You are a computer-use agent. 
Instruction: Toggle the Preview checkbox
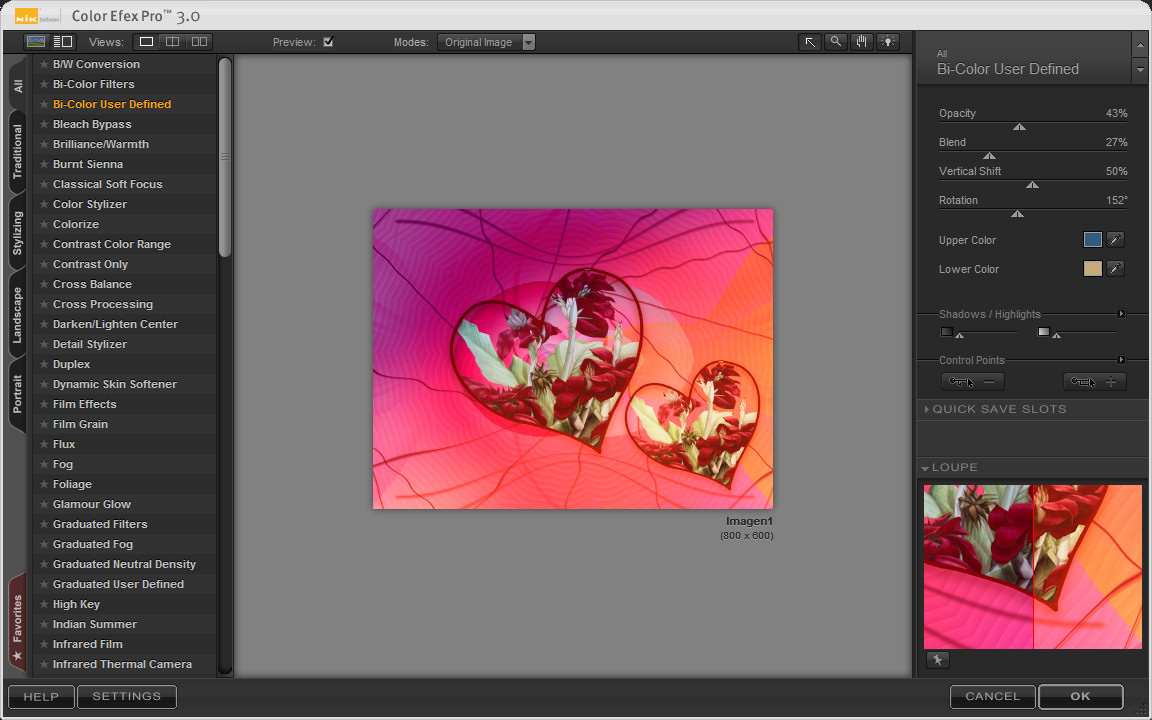pyautogui.click(x=328, y=42)
